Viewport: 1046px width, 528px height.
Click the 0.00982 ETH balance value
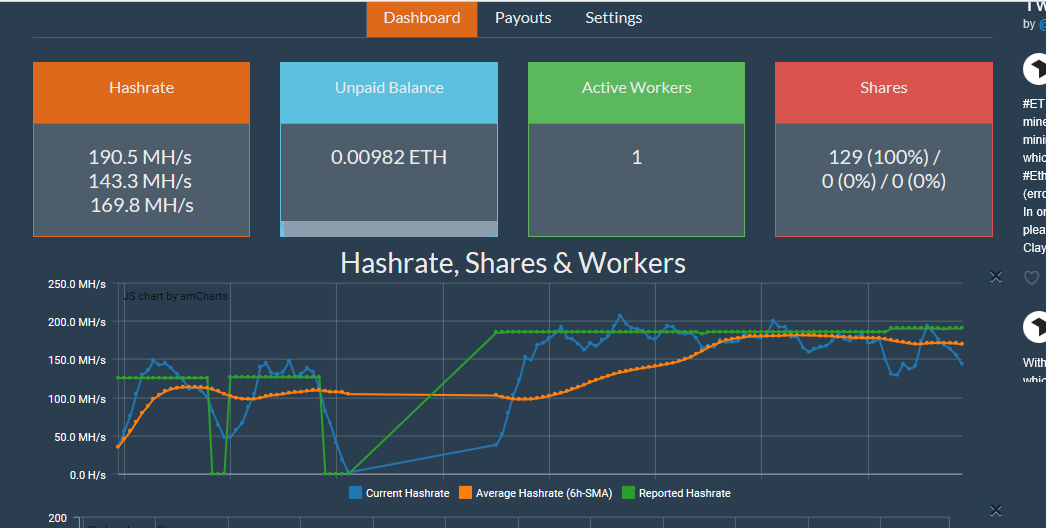click(389, 157)
